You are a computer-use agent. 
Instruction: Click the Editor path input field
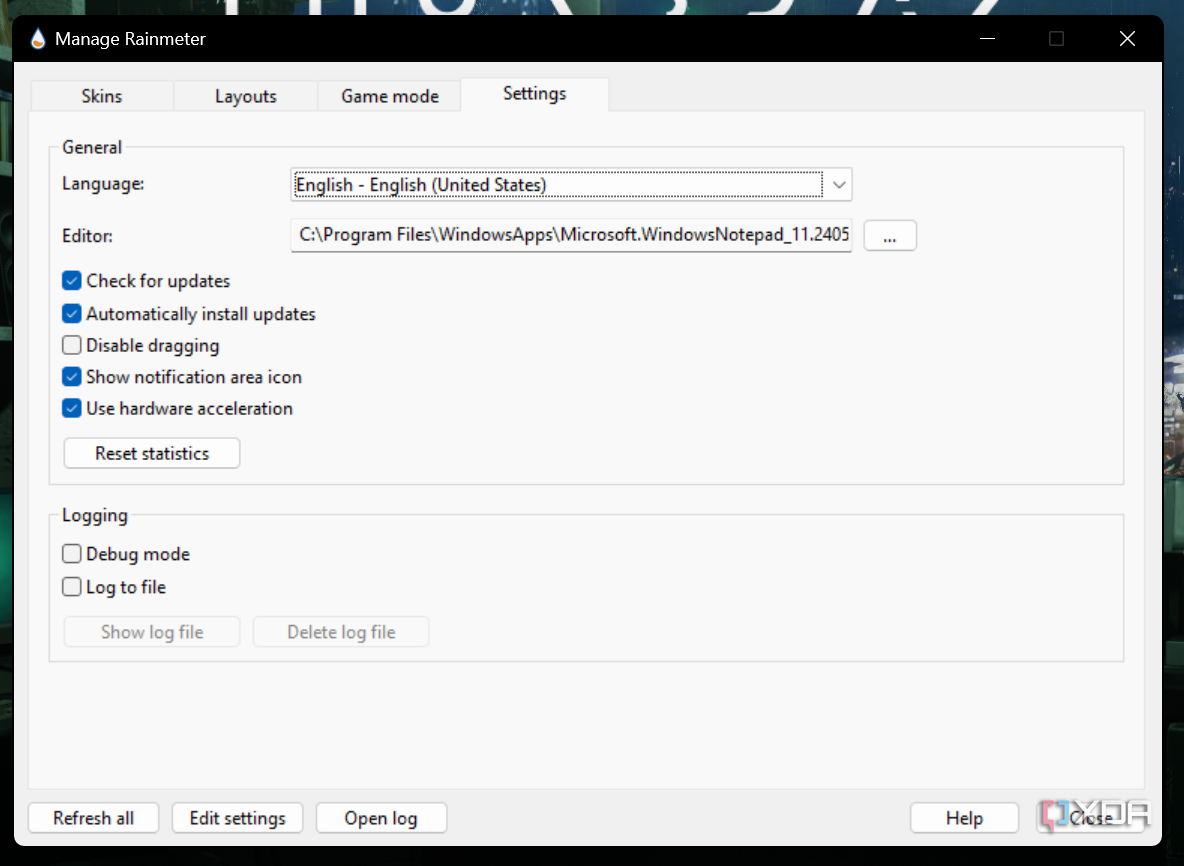[x=571, y=235]
